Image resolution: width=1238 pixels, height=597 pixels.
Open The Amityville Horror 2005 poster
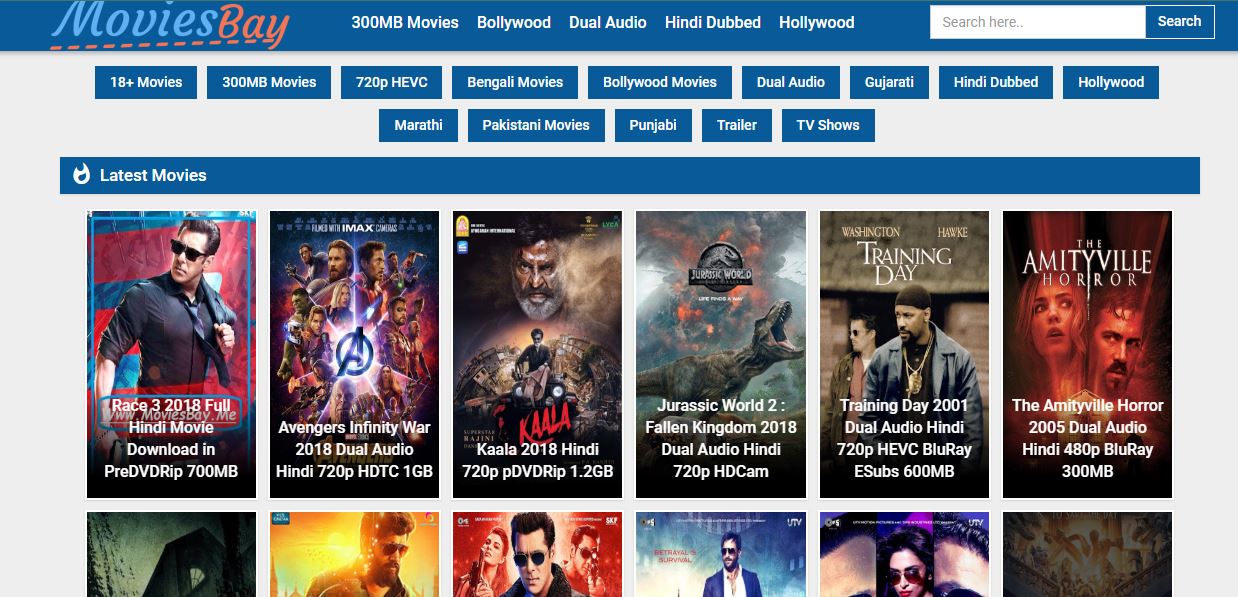pos(1087,354)
